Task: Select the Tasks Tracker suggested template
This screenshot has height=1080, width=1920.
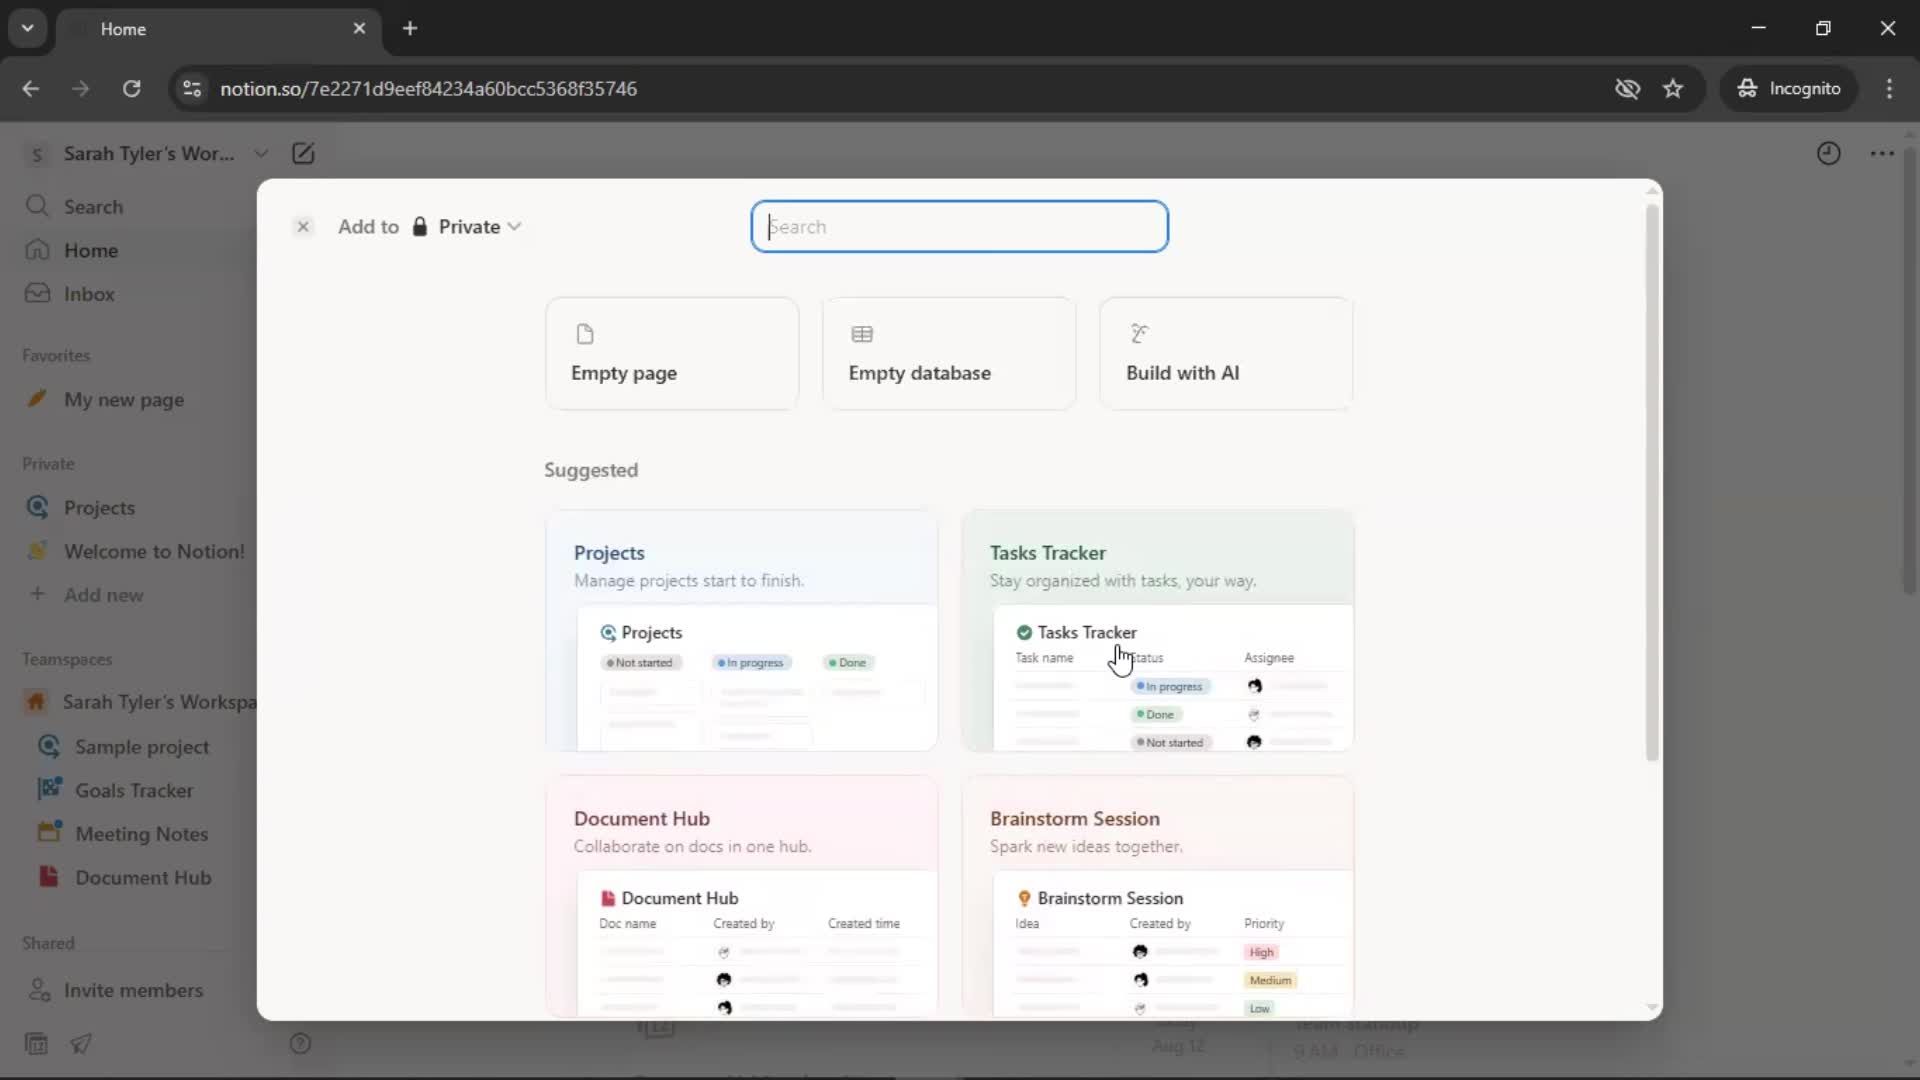Action: coord(1158,631)
